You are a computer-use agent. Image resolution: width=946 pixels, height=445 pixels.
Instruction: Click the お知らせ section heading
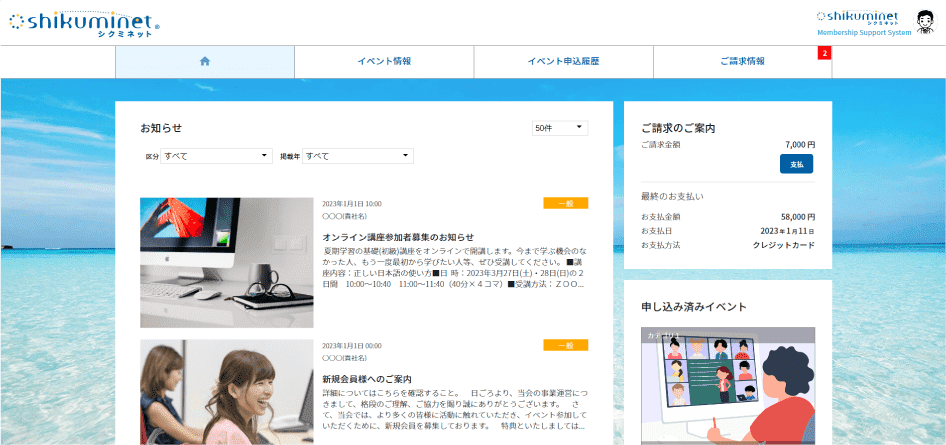(x=161, y=128)
